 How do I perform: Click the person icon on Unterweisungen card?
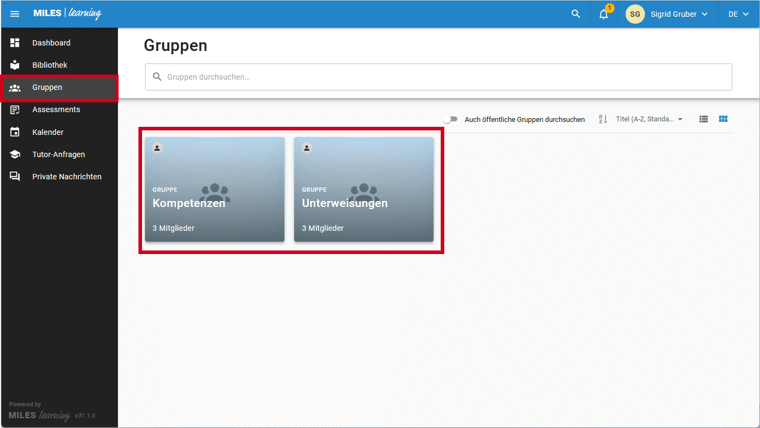307,148
